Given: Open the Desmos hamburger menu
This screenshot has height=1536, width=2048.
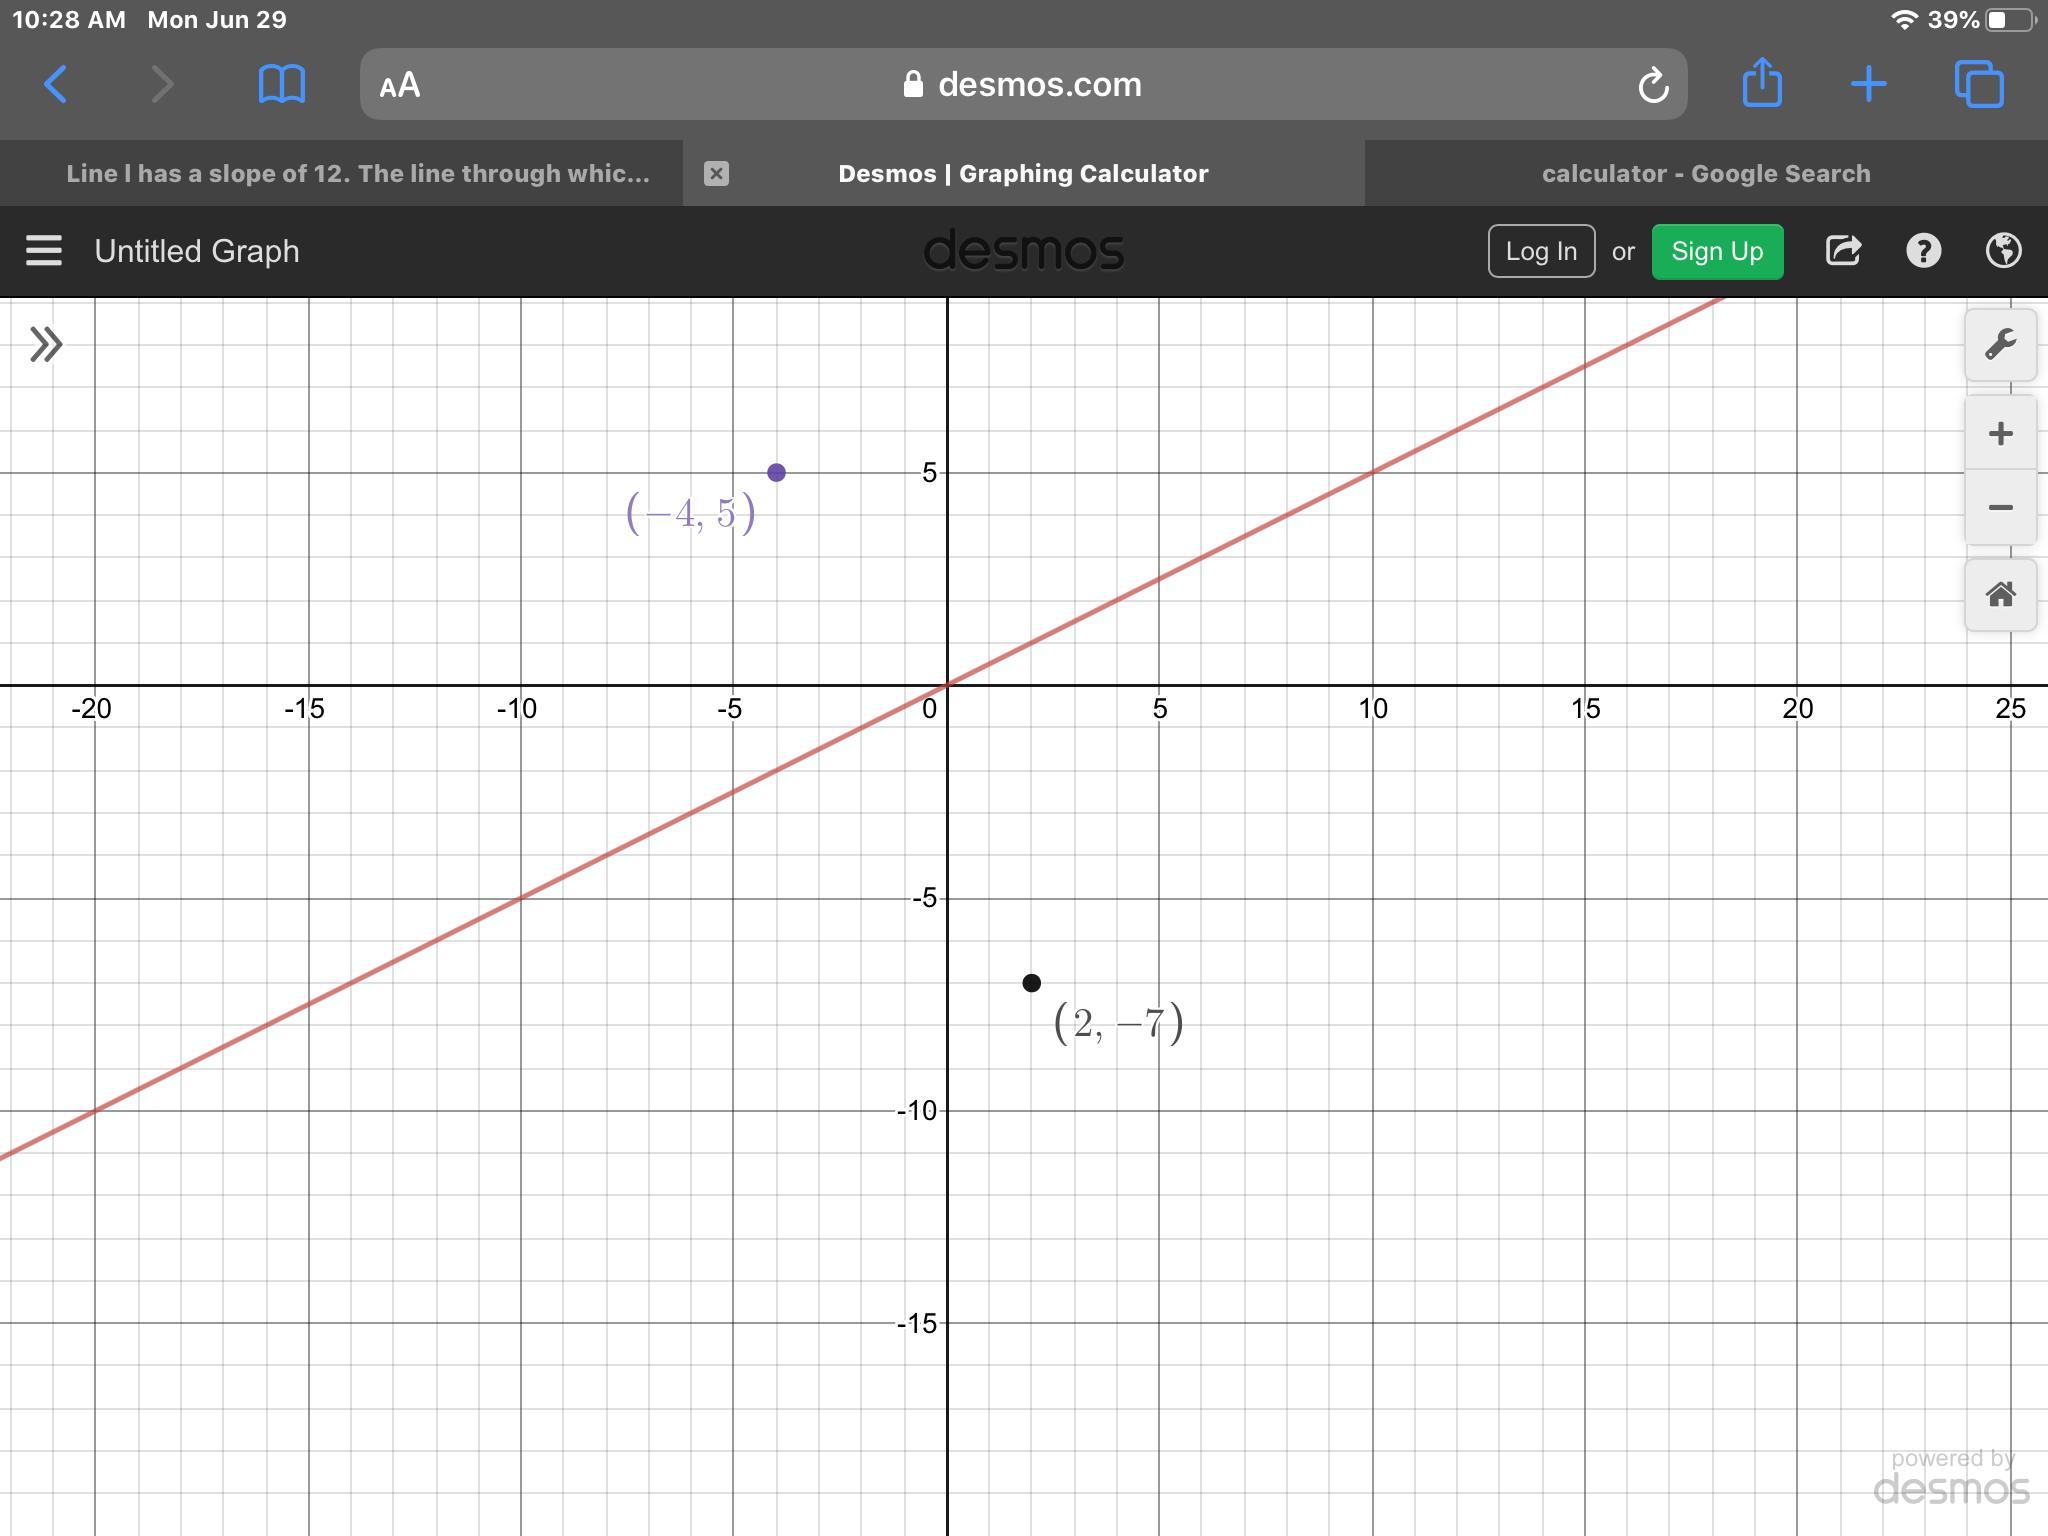Looking at the screenshot, I should point(44,251).
